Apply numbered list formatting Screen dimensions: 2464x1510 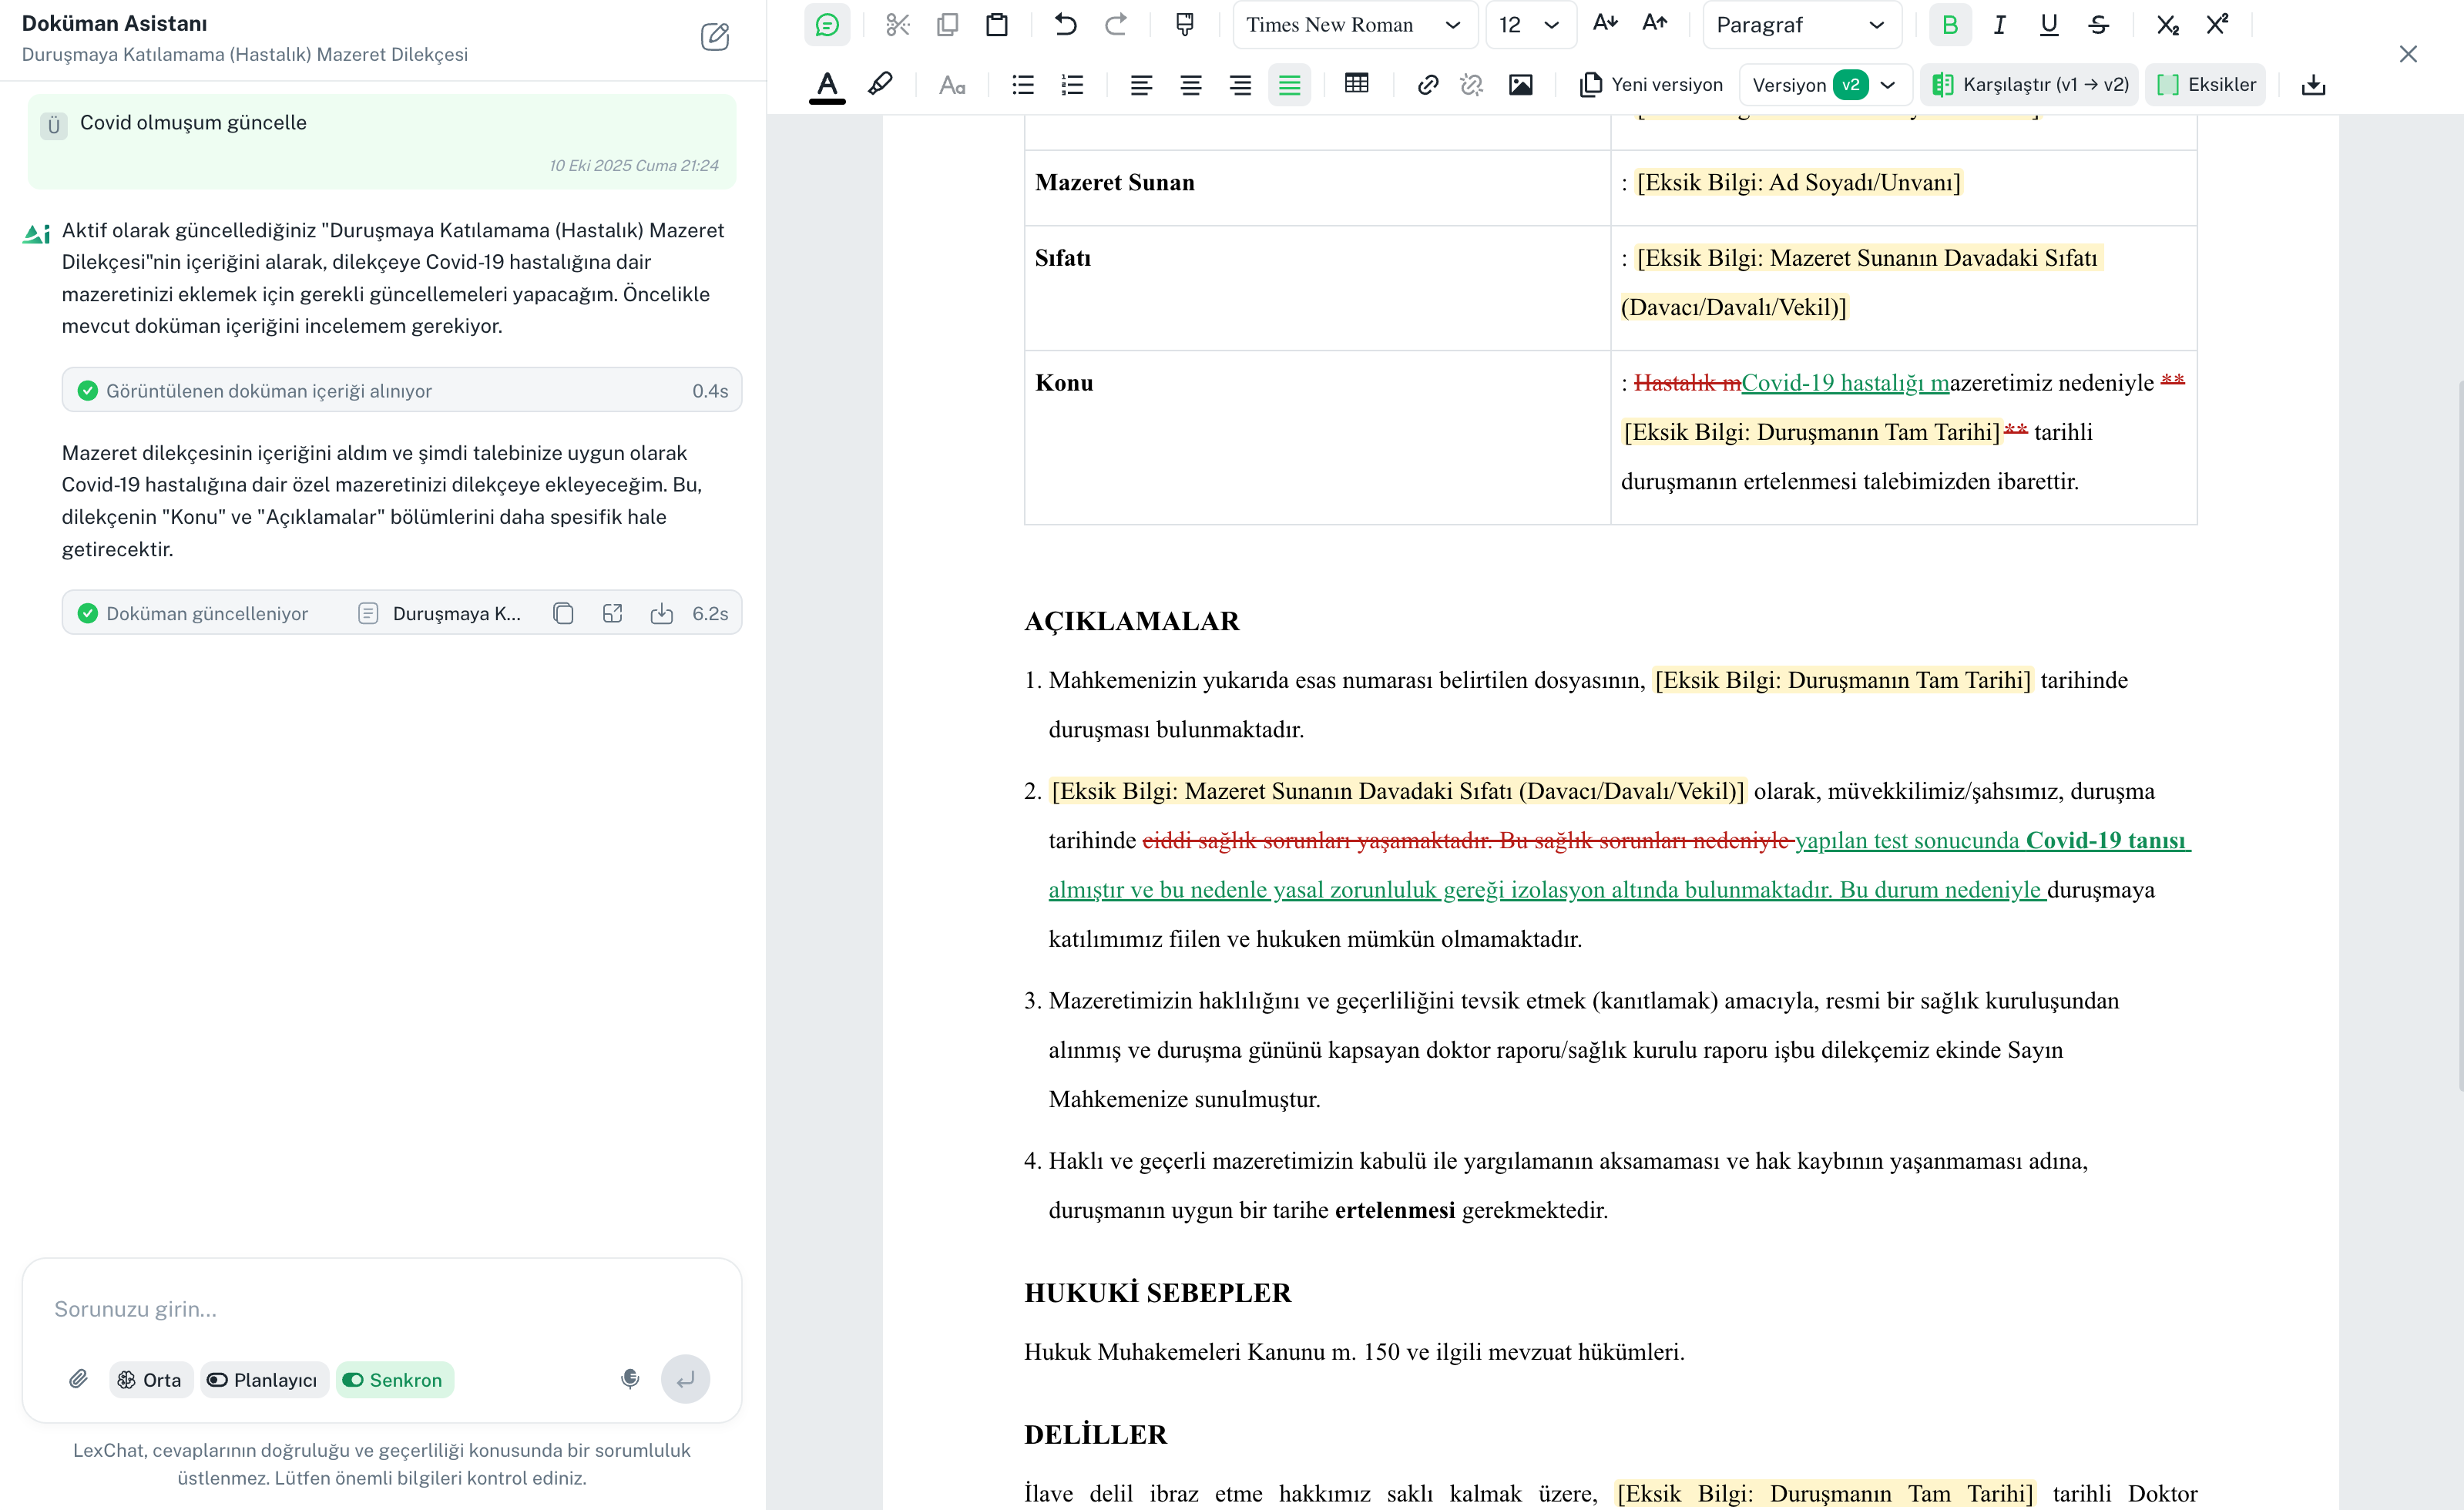[1072, 84]
